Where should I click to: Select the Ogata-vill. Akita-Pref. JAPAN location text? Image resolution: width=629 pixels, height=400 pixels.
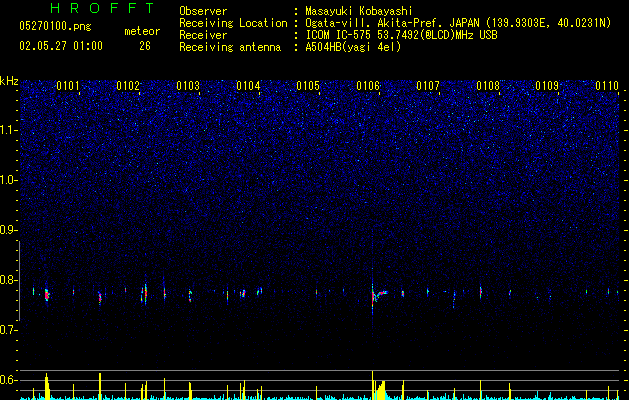click(x=458, y=23)
